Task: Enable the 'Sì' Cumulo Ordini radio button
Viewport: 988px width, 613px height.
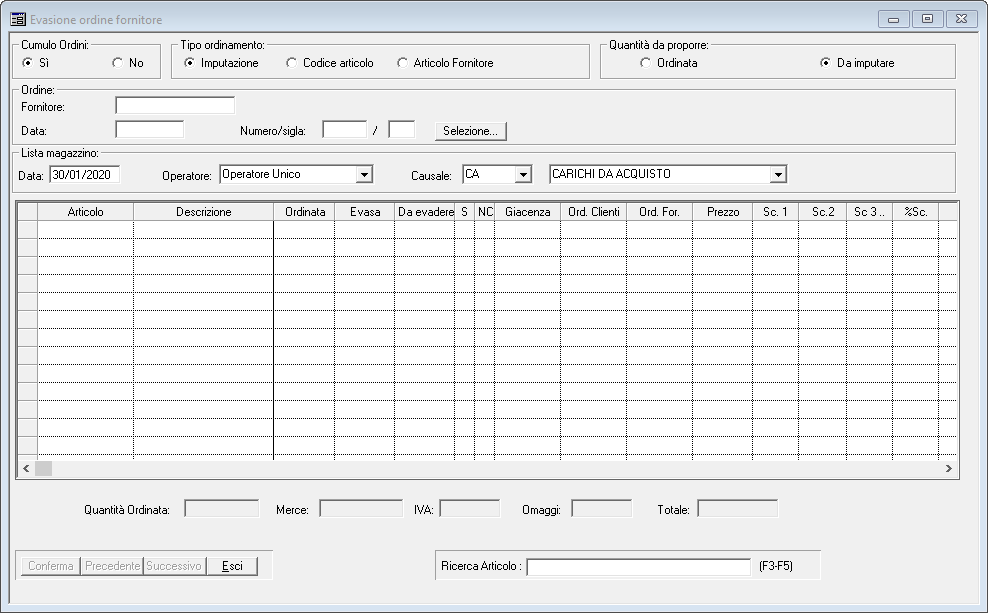Action: pyautogui.click(x=28, y=63)
